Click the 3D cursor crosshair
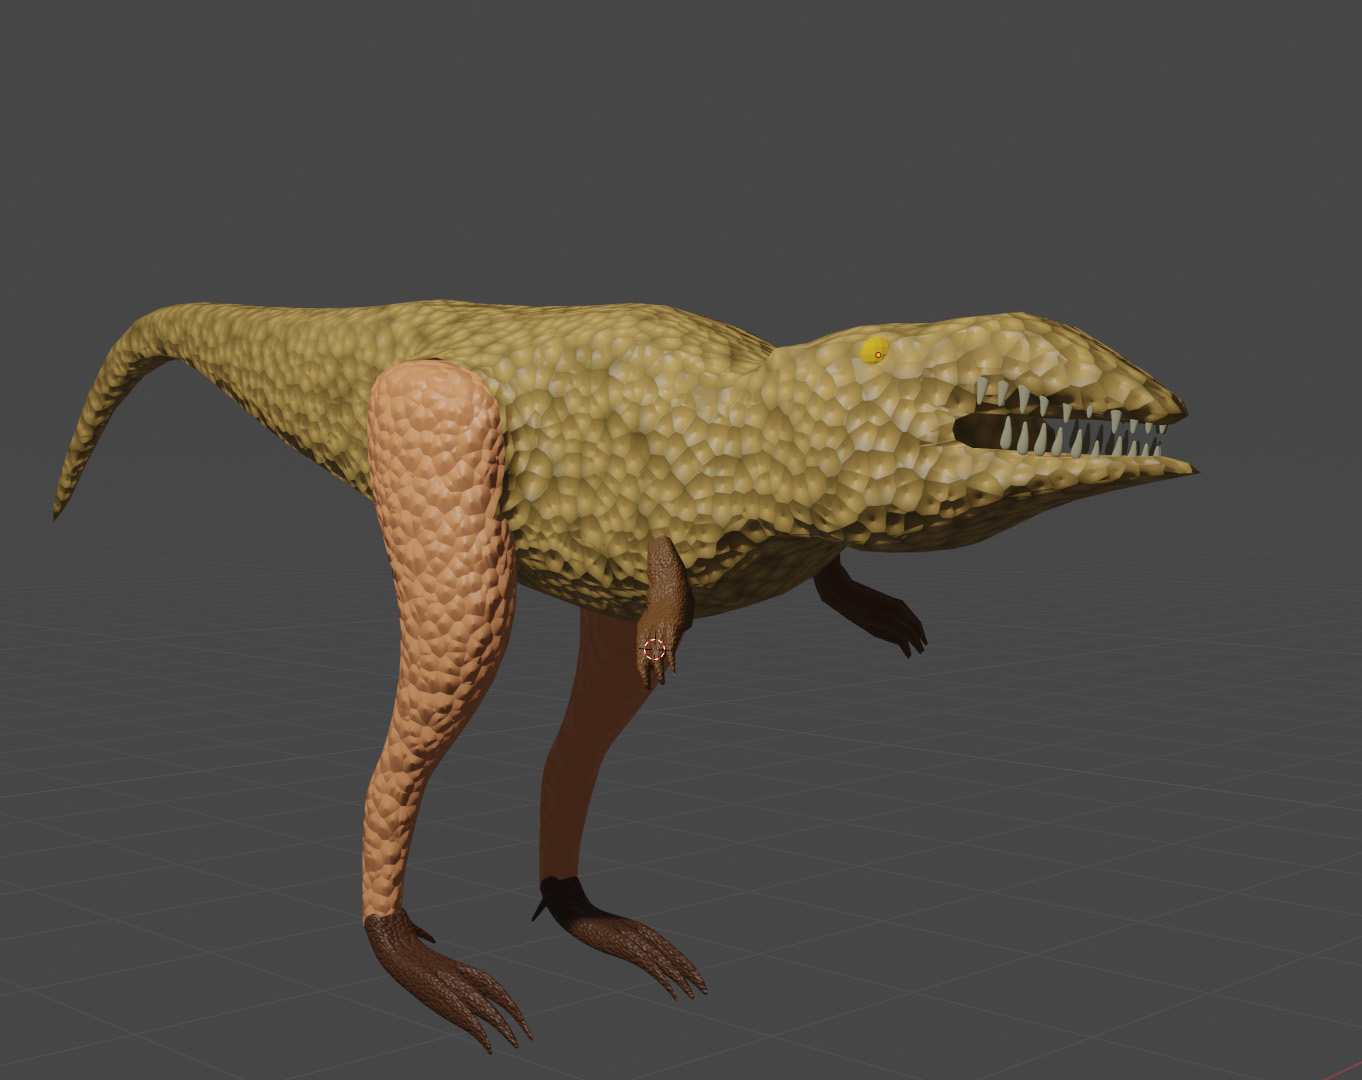This screenshot has height=1080, width=1362. point(654,649)
